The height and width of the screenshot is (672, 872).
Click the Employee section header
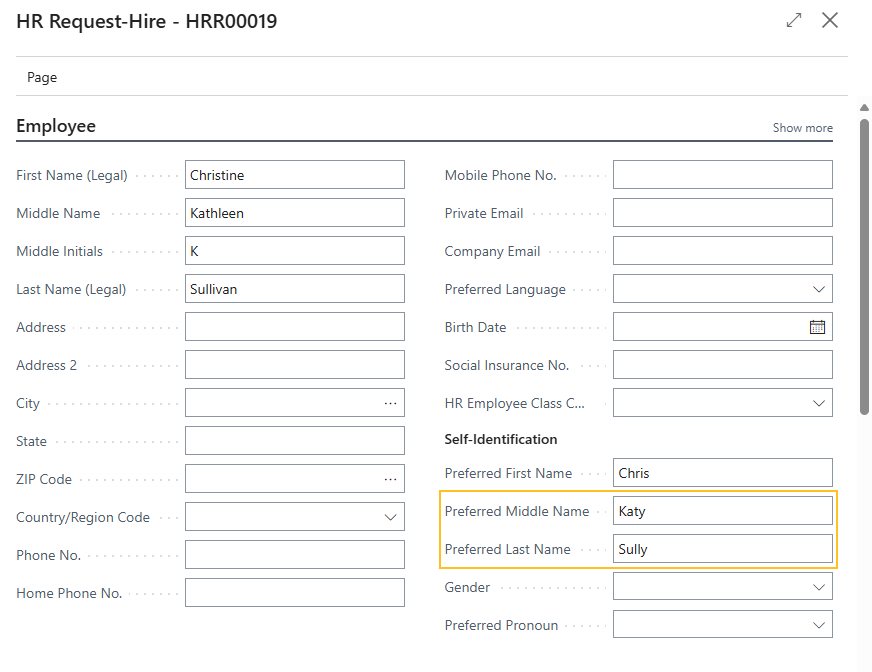(x=55, y=125)
